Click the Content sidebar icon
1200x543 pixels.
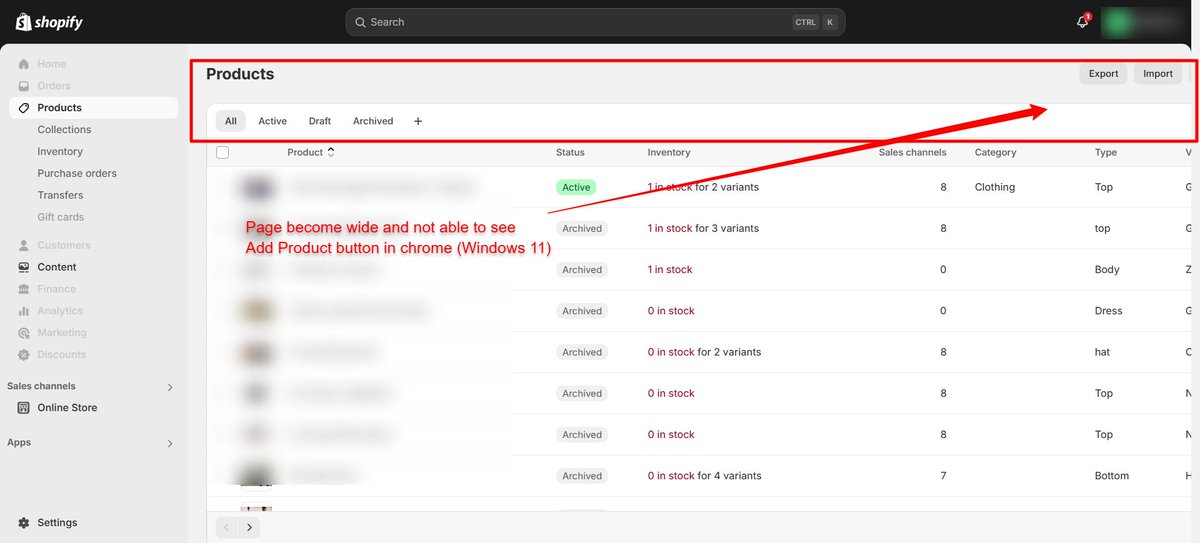tap(24, 267)
